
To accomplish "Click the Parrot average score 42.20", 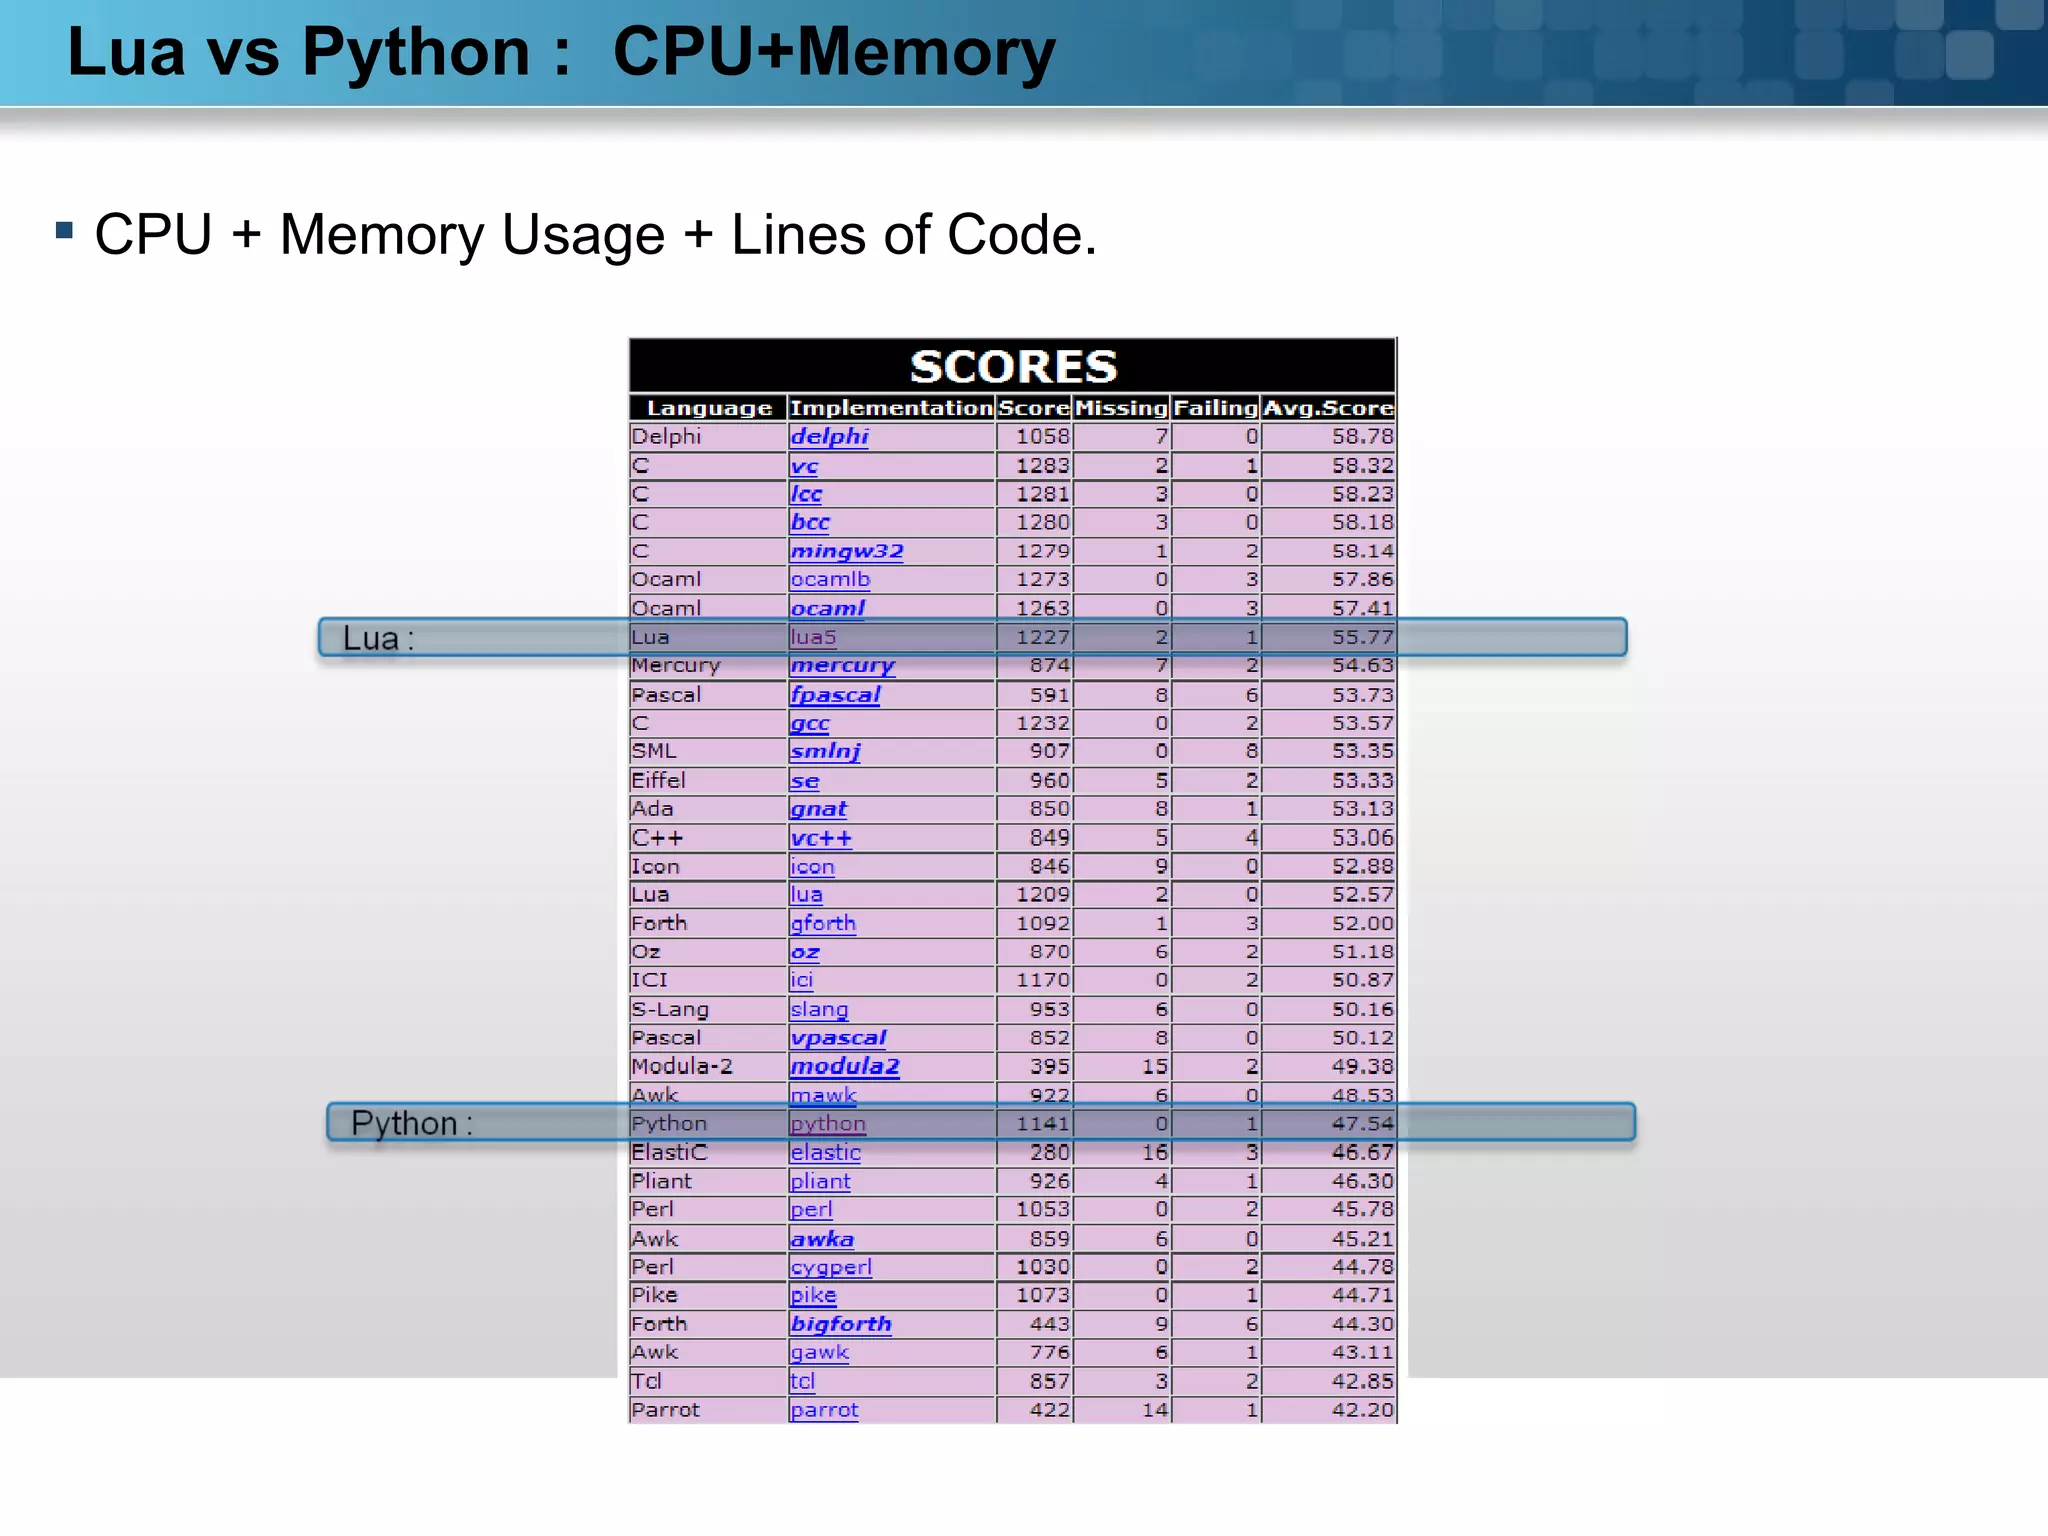I will coord(1362,1410).
